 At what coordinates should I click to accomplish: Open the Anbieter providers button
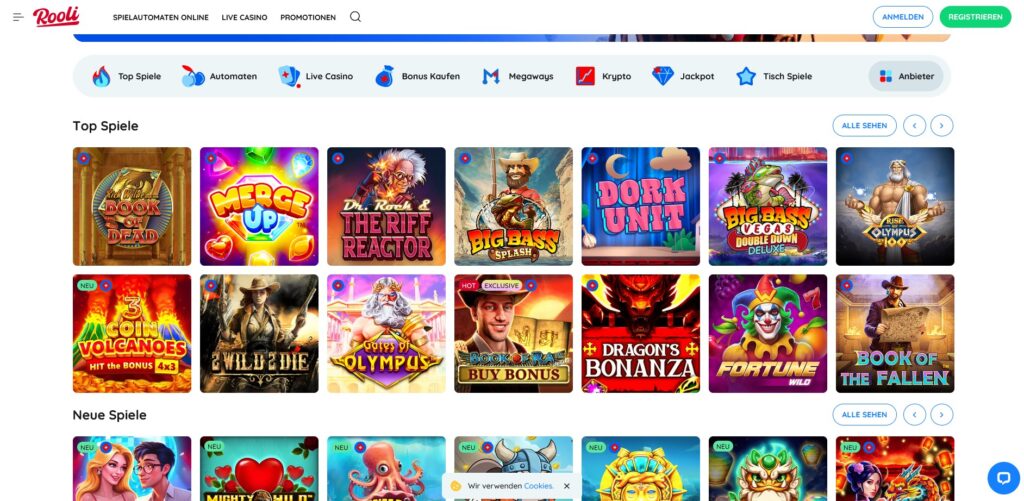tap(906, 76)
